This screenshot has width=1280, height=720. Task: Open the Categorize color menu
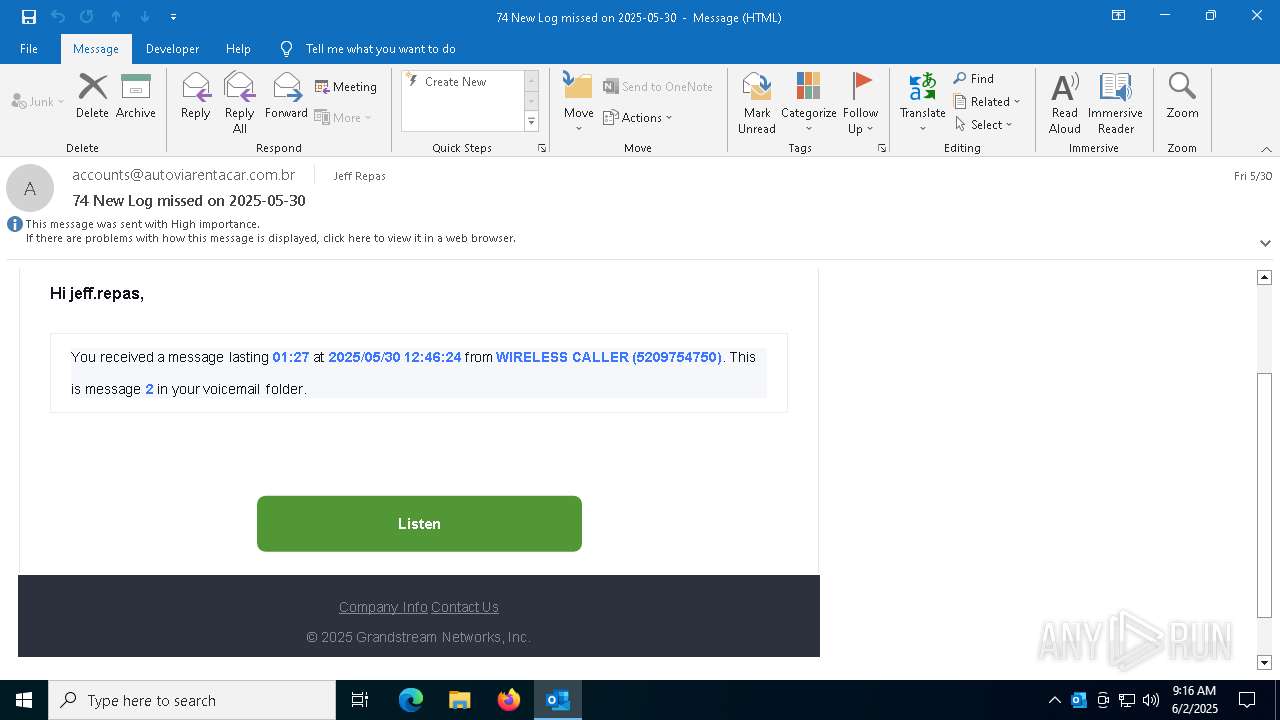pos(808,103)
